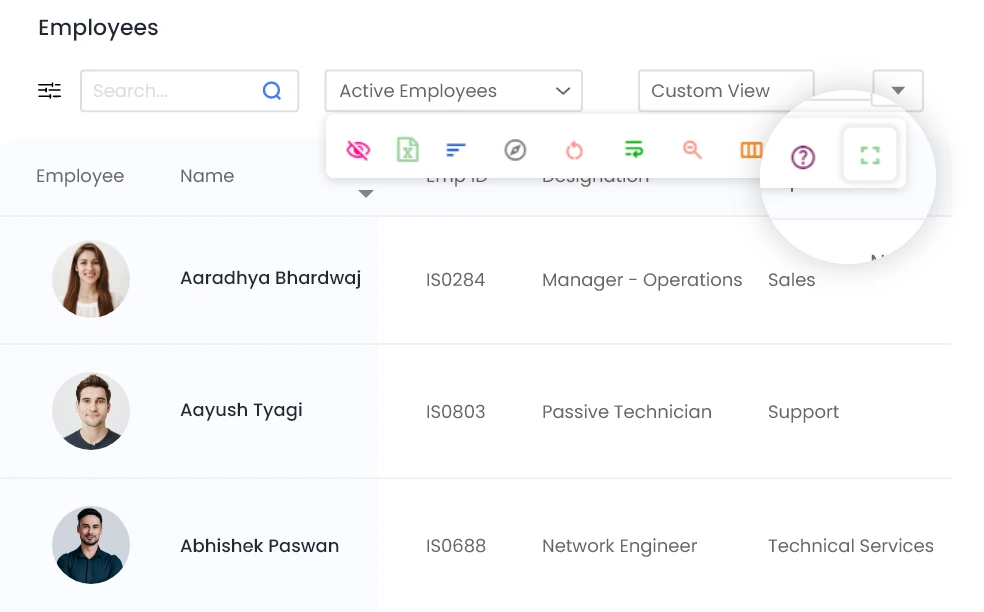
Task: Click the blue search magnifier button
Action: (x=272, y=91)
